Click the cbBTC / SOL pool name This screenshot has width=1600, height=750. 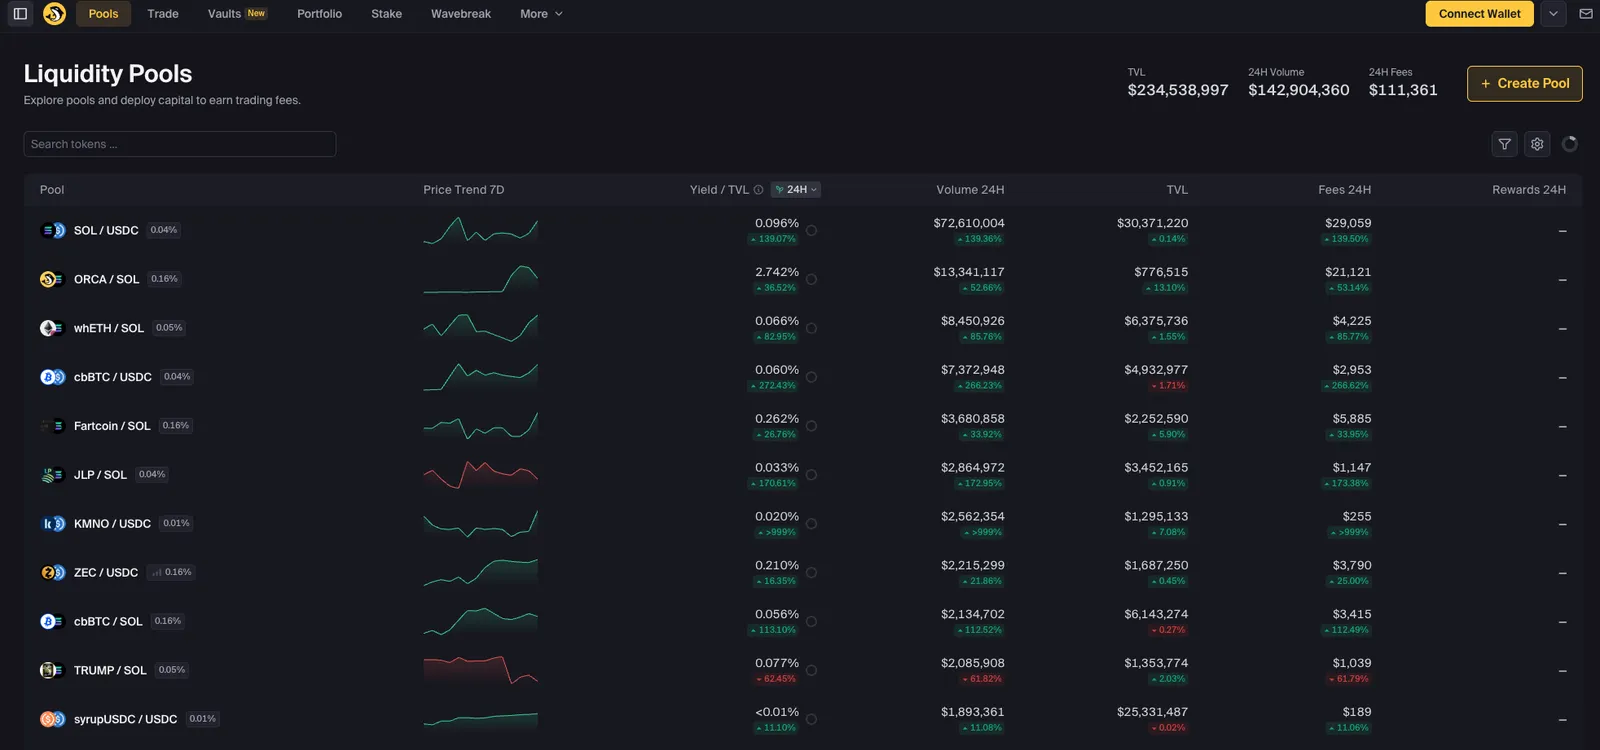point(108,622)
